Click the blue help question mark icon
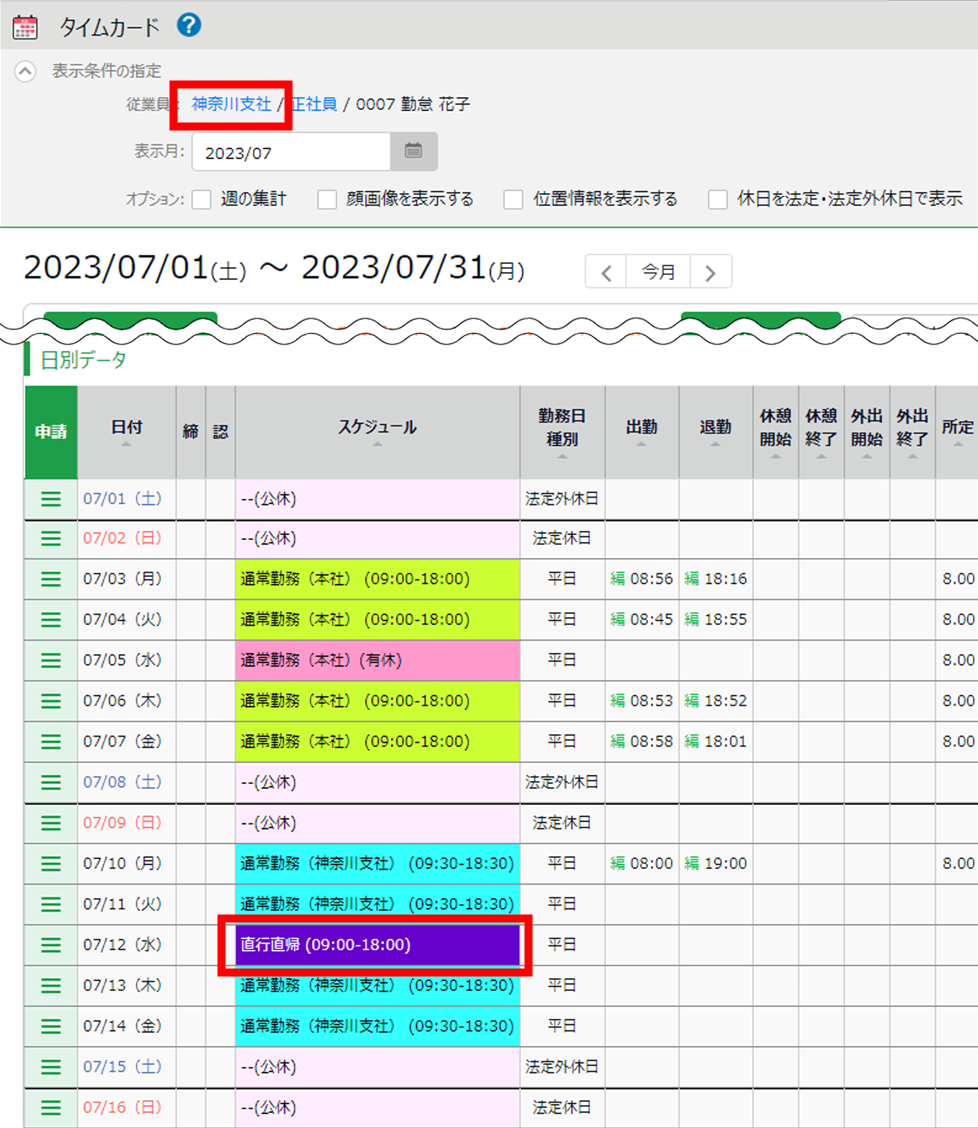Viewport: 978px width, 1128px height. 189,26
